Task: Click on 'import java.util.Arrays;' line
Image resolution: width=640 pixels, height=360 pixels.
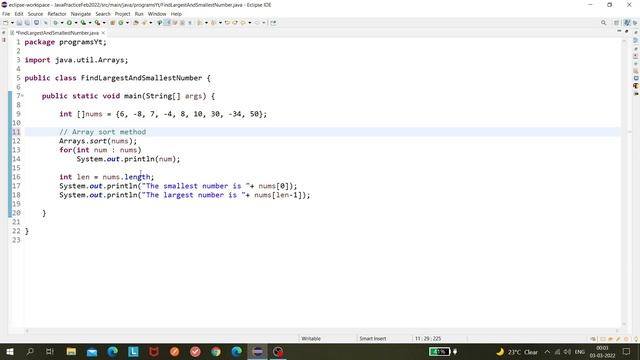Action: click(76, 60)
